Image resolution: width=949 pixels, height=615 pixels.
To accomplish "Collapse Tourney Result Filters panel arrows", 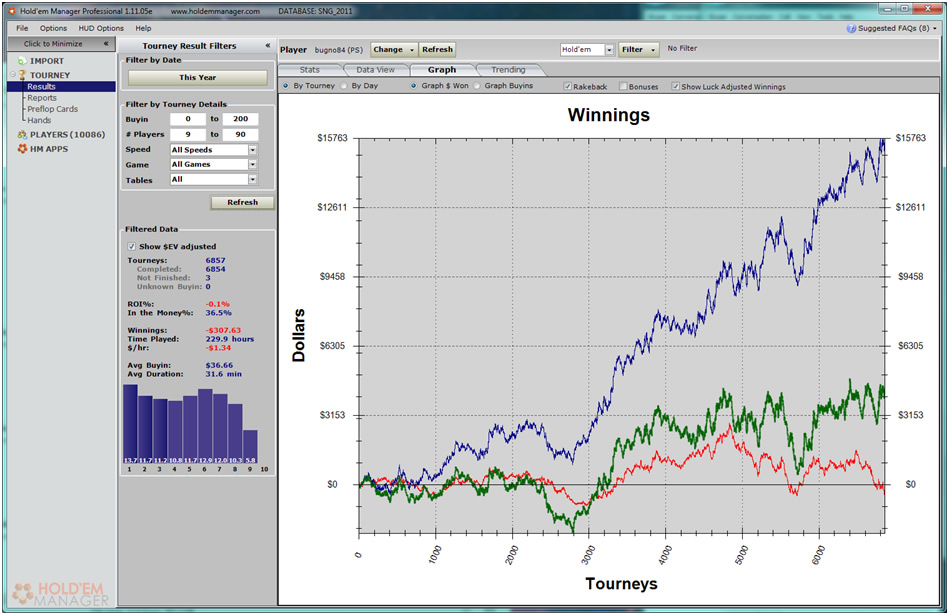I will [x=268, y=45].
